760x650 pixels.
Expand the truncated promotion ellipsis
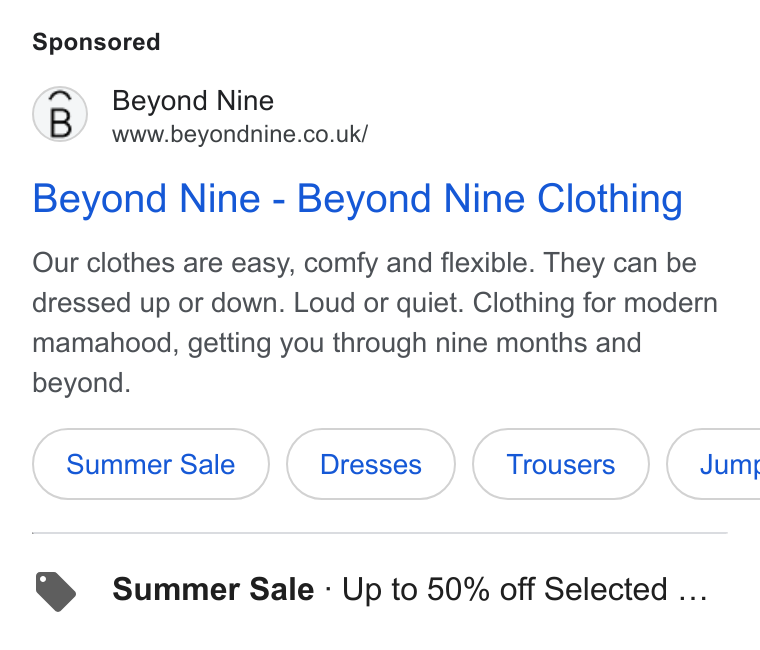[x=693, y=591]
